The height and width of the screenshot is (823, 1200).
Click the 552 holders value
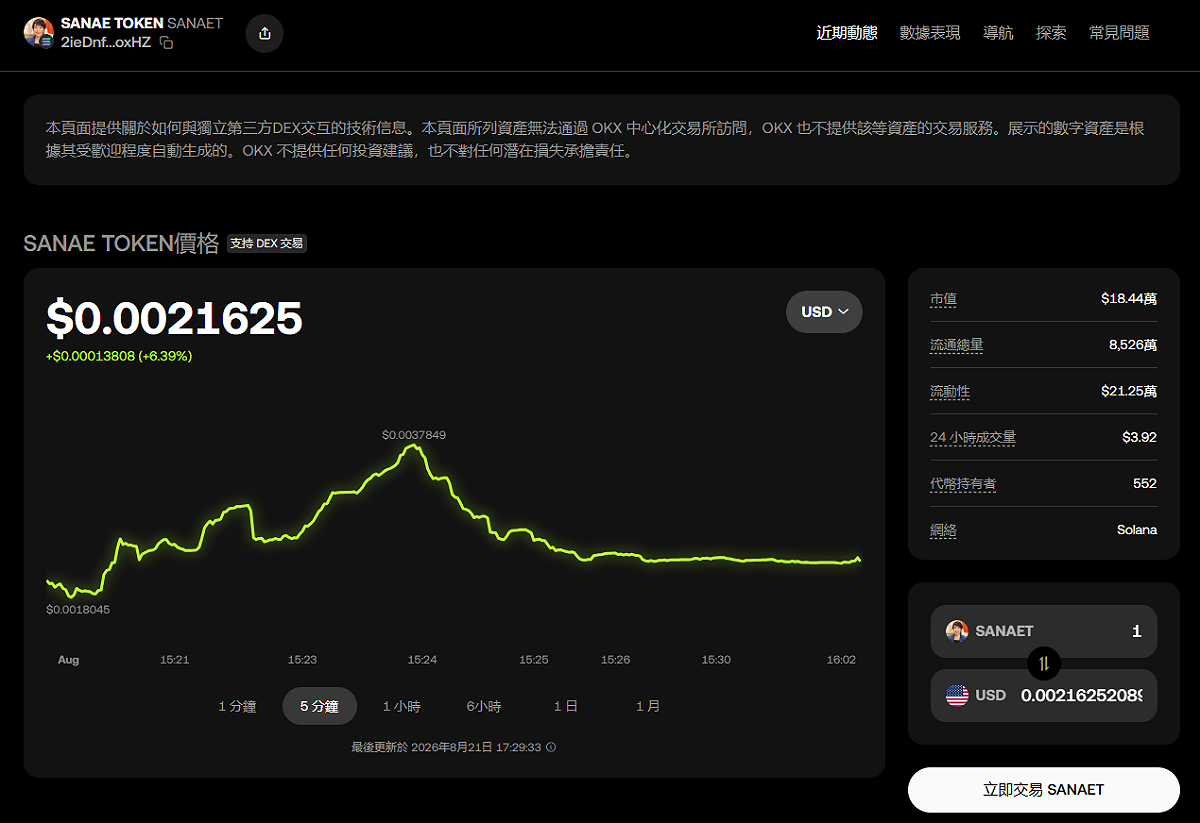point(1145,484)
